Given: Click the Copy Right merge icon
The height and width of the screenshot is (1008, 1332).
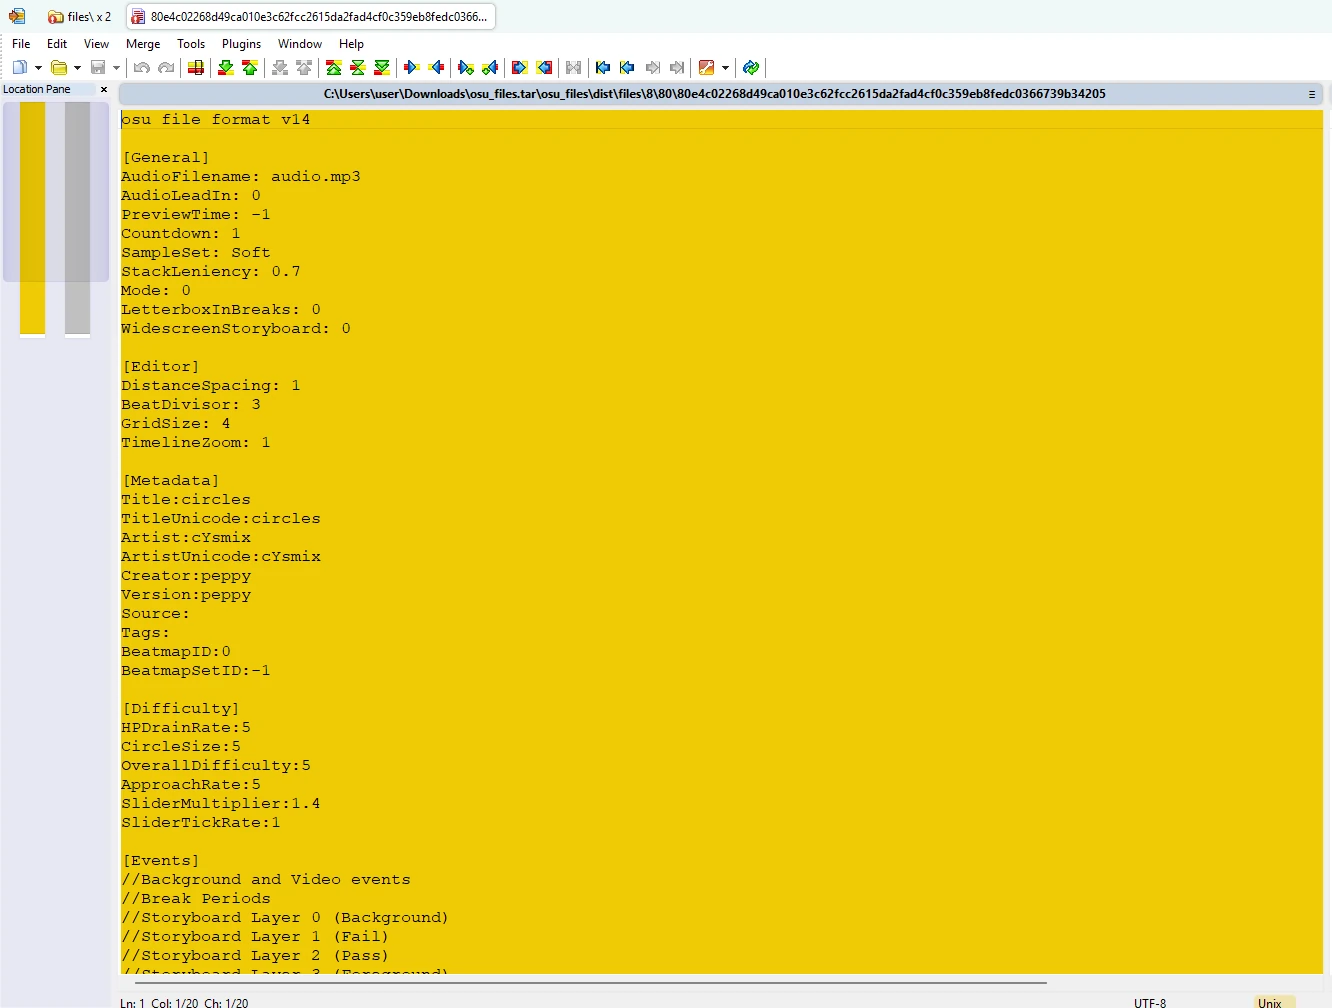Looking at the screenshot, I should click(411, 67).
